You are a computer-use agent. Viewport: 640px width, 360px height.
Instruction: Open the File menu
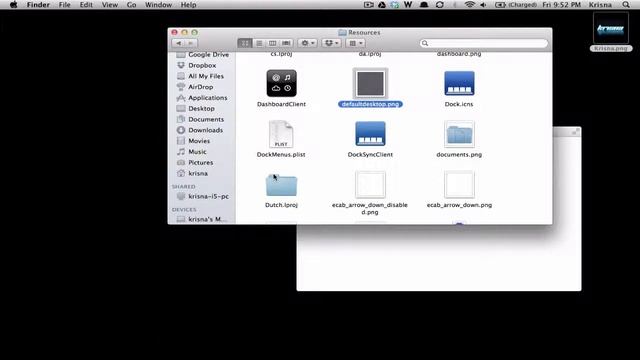pos(64,5)
